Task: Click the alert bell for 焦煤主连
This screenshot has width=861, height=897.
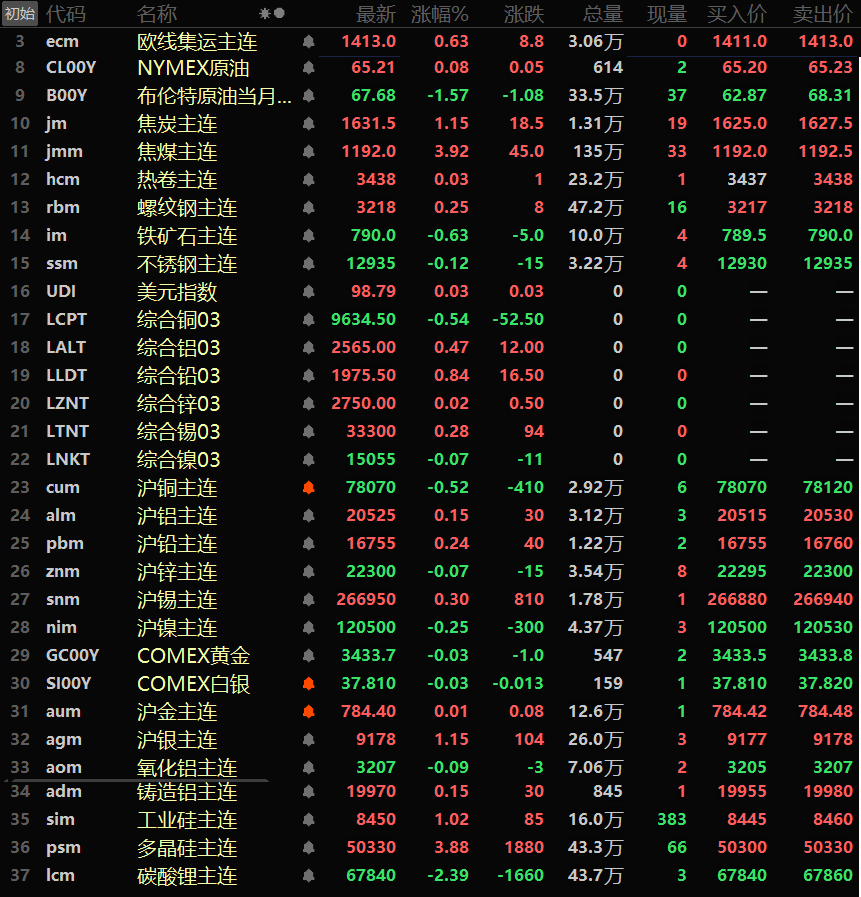Action: [308, 152]
